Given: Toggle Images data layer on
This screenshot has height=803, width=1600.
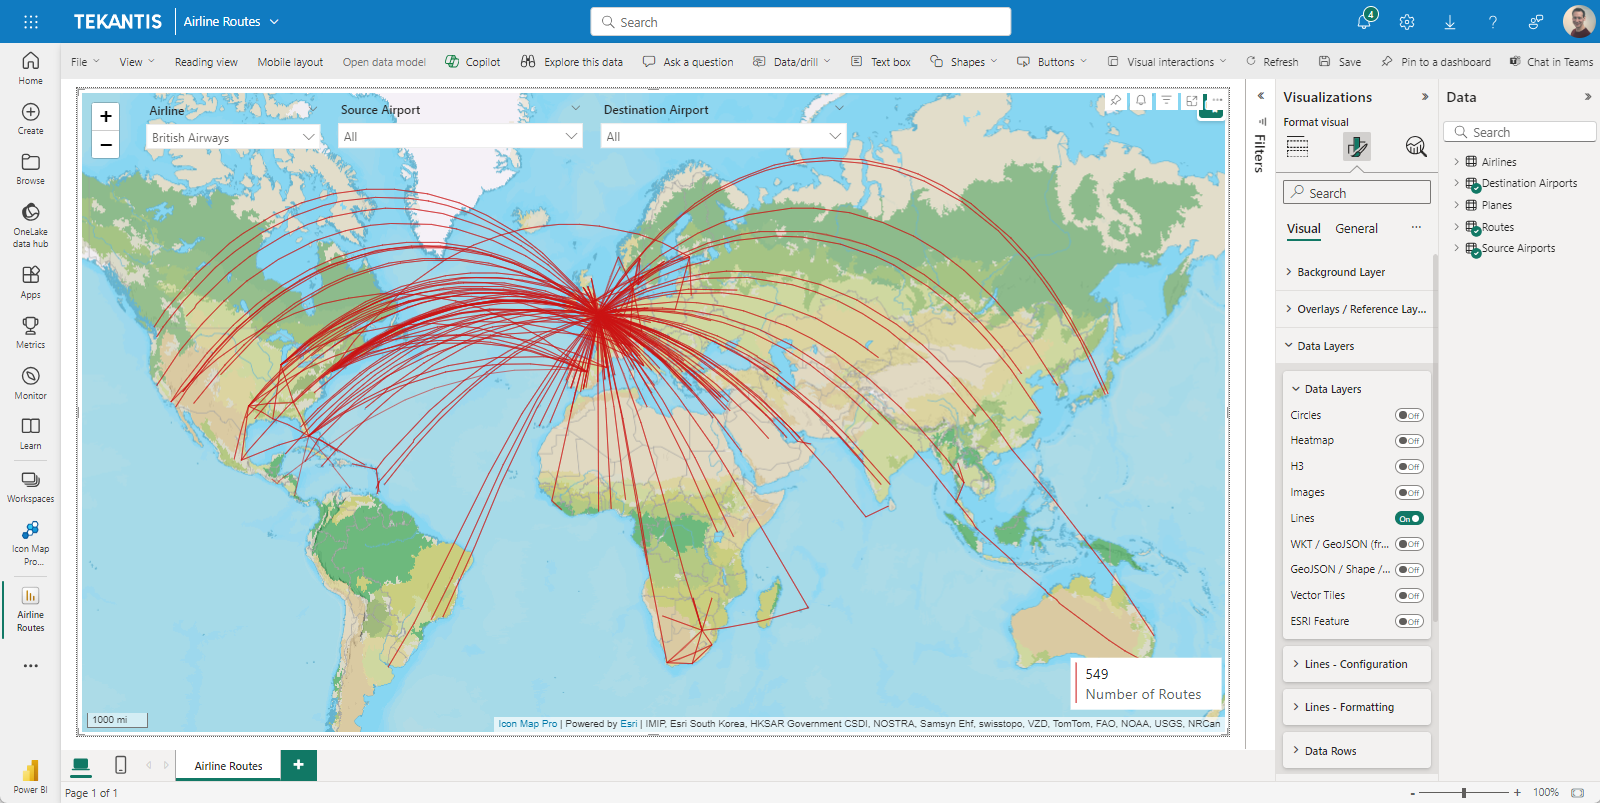Looking at the screenshot, I should (1409, 493).
